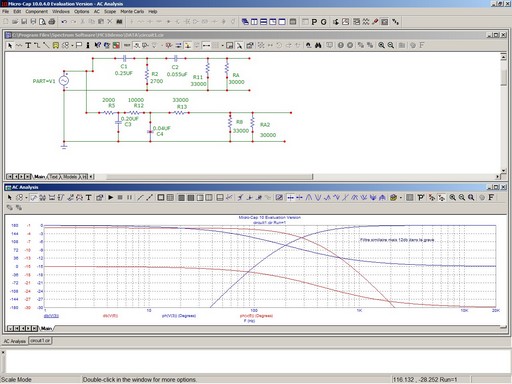Screen dimensions: 512x384
Task: Click the Tile vertical windows icon
Action: [x=254, y=22]
